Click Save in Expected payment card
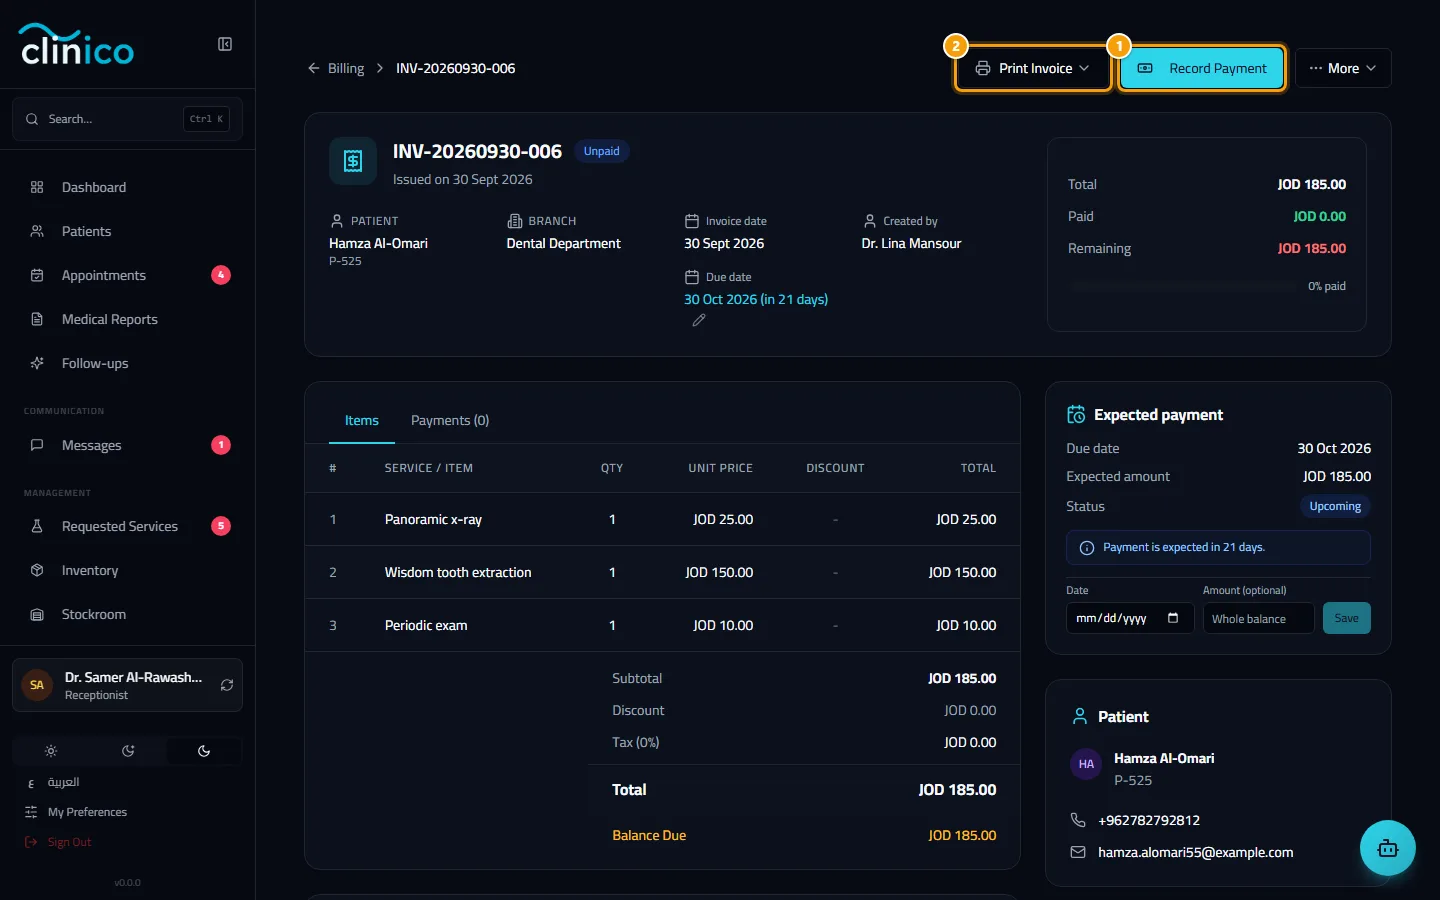1440x900 pixels. point(1346,618)
